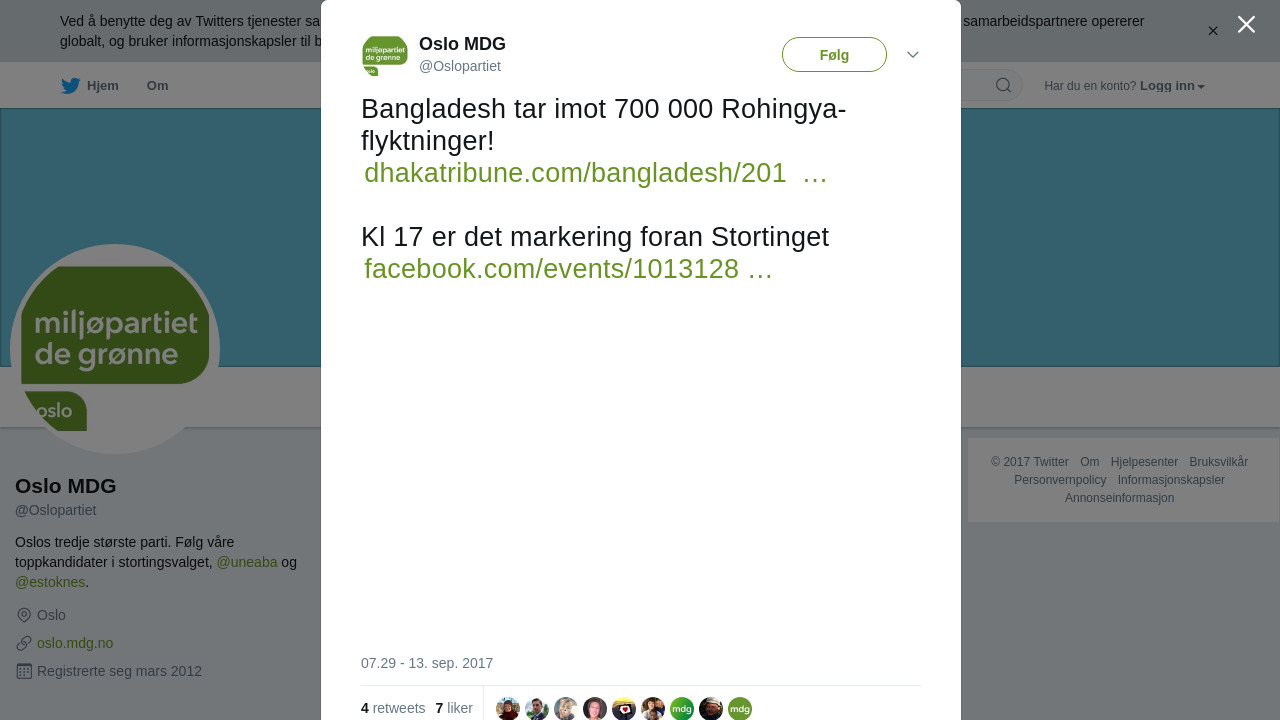This screenshot has width=1280, height=720.
Task: Open the Om menu item
Action: pos(157,86)
